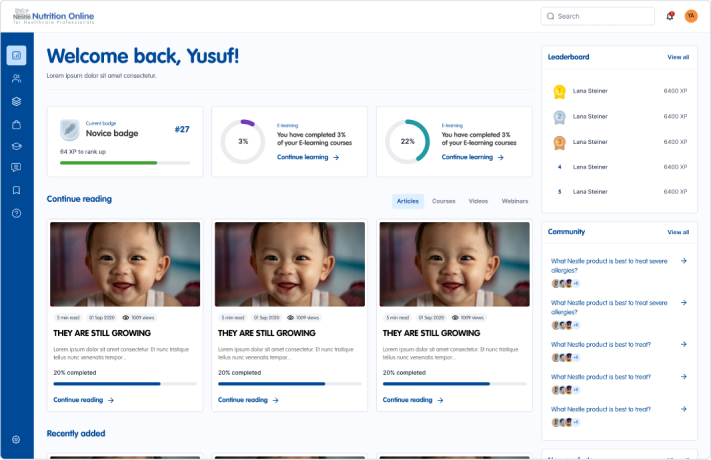
Task: Open the graduation cap e-learning icon
Action: (x=16, y=146)
